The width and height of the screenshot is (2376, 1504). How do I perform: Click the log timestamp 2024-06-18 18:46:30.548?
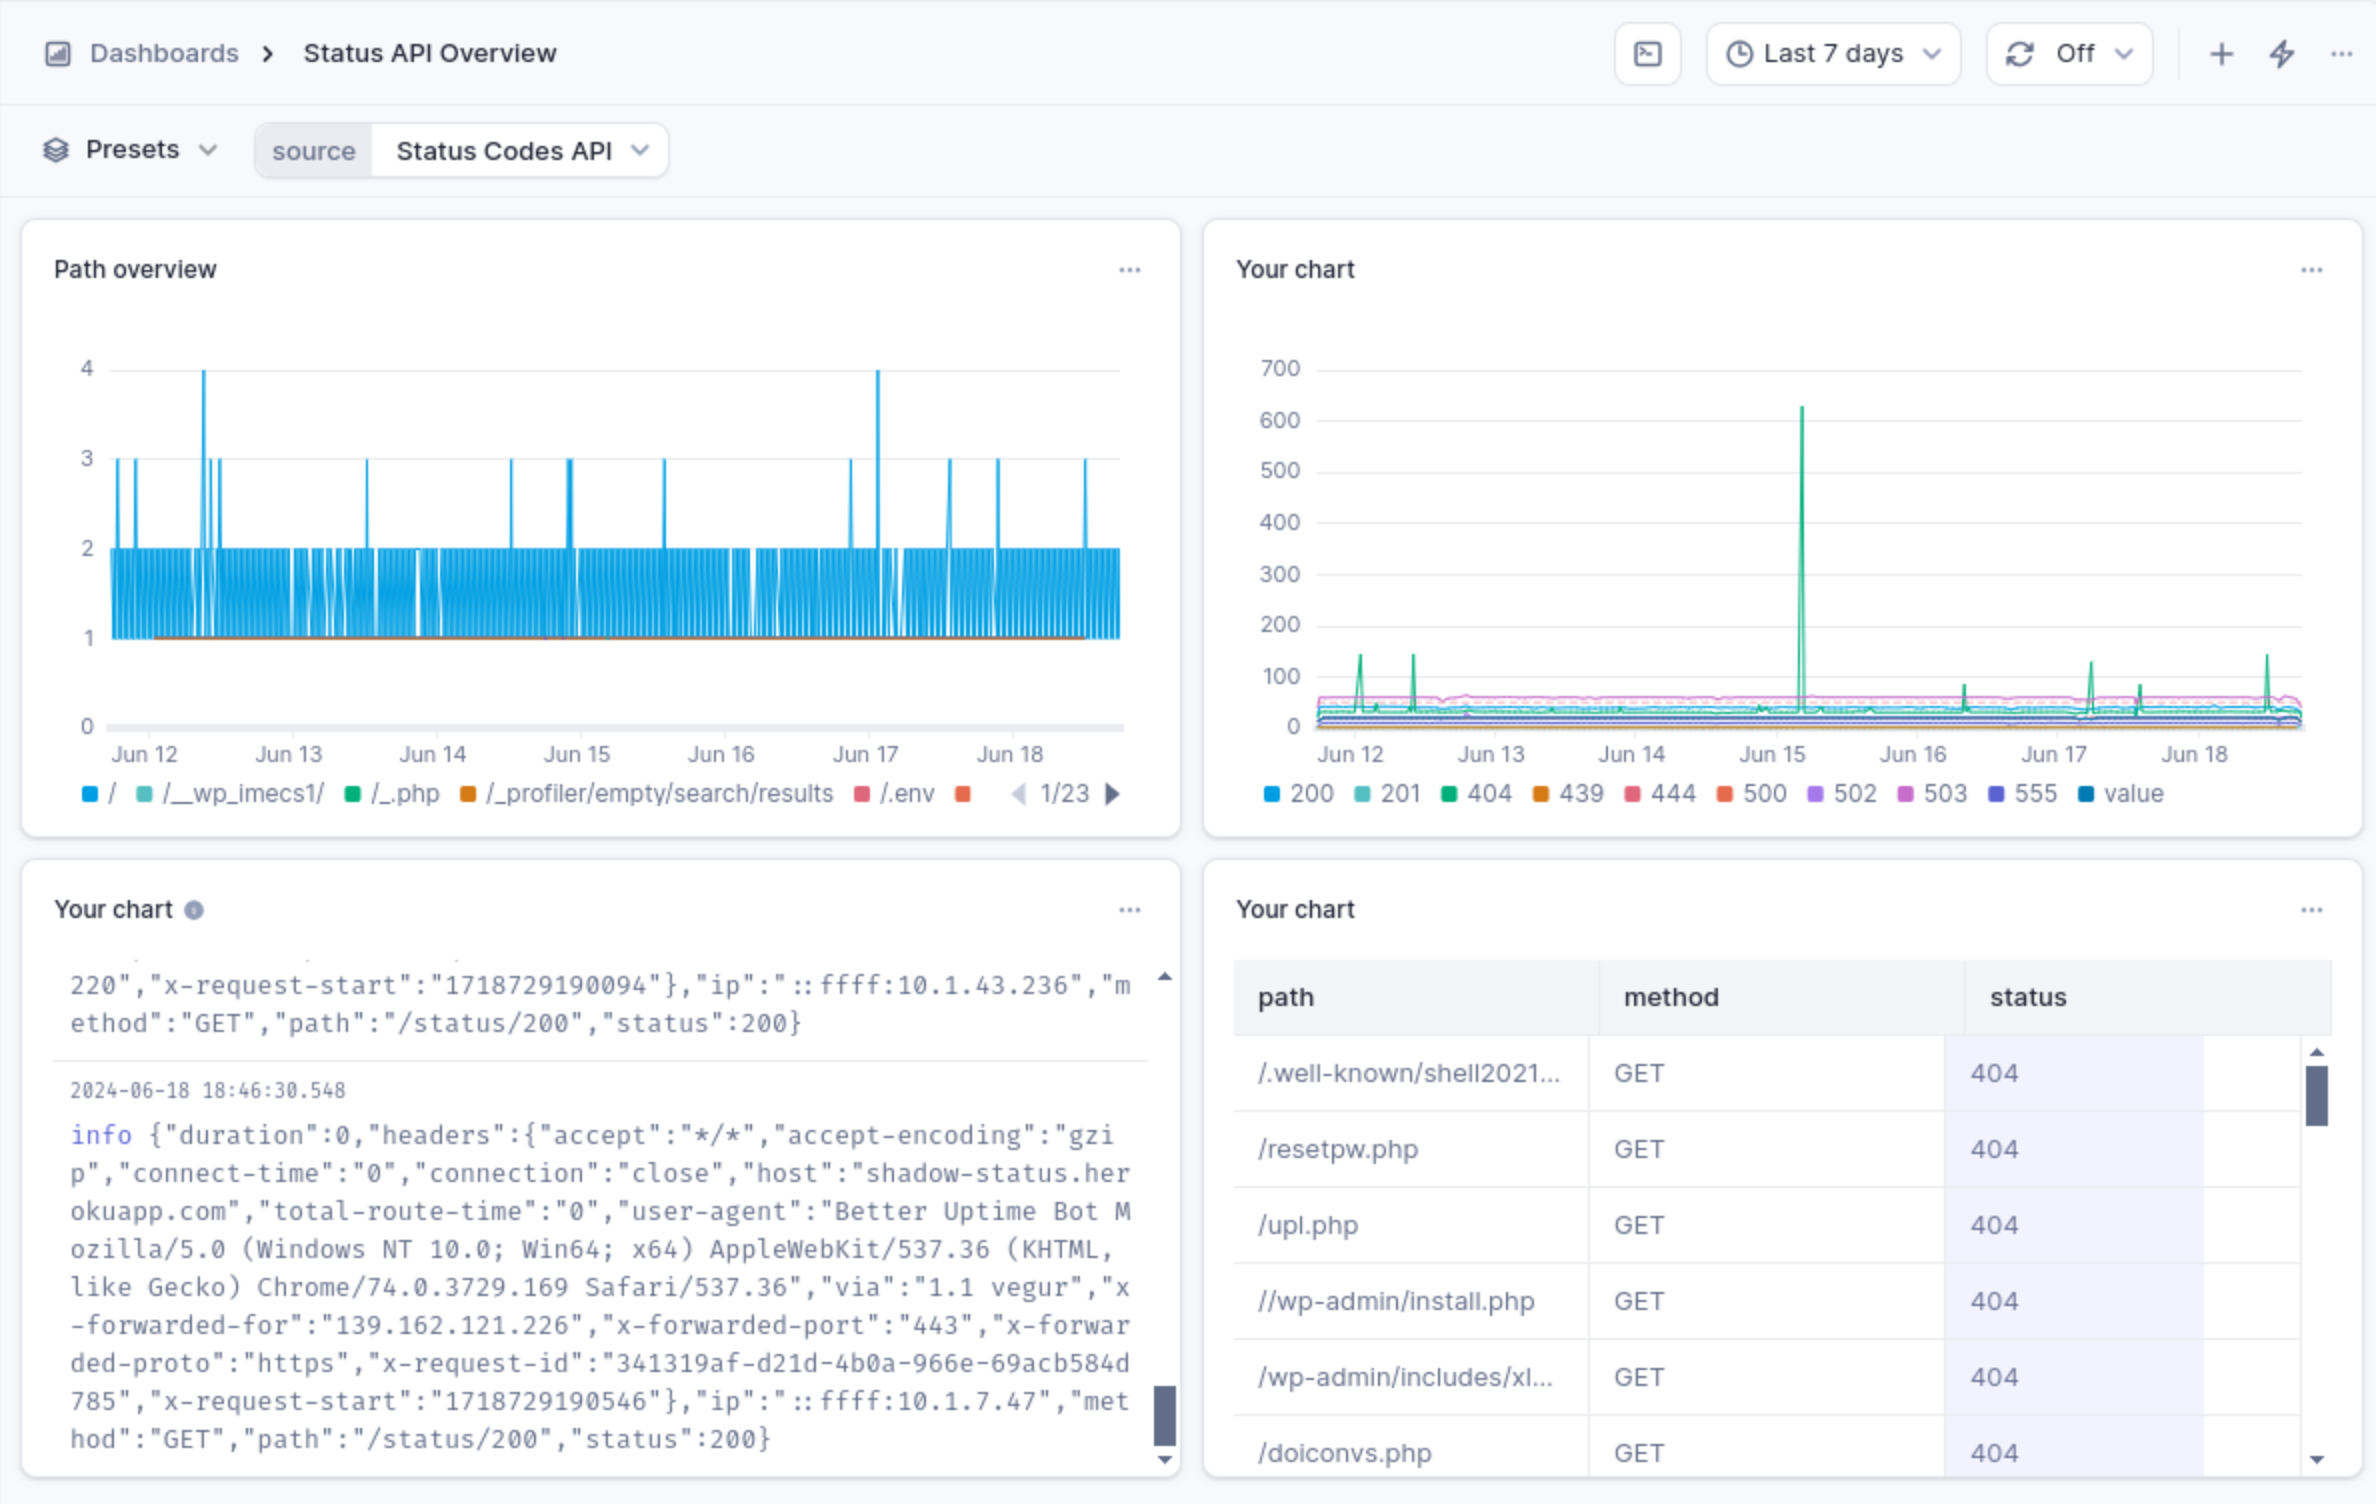207,1090
